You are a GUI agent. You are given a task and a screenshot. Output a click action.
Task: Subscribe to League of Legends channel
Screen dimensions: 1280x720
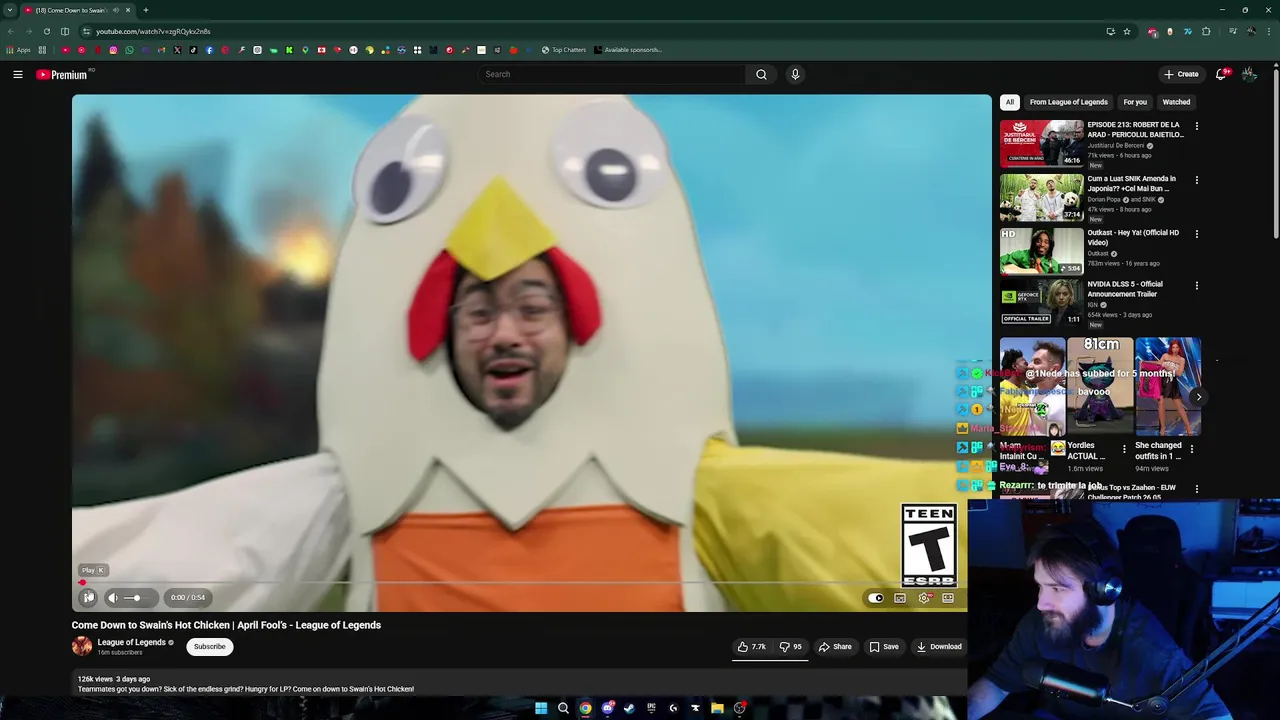210,646
